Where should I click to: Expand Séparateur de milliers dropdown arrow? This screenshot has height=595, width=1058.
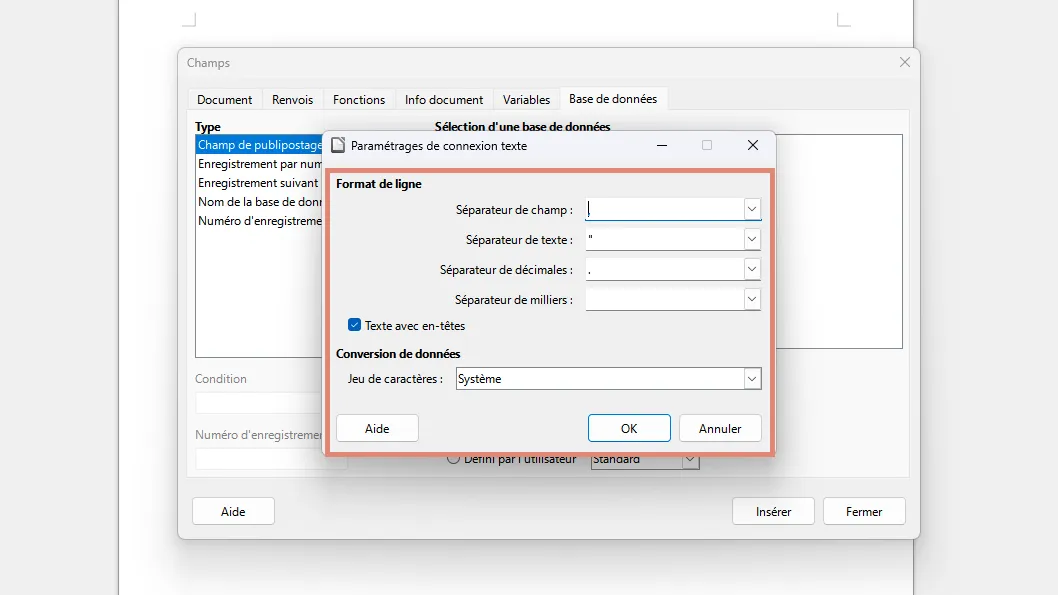[752, 299]
